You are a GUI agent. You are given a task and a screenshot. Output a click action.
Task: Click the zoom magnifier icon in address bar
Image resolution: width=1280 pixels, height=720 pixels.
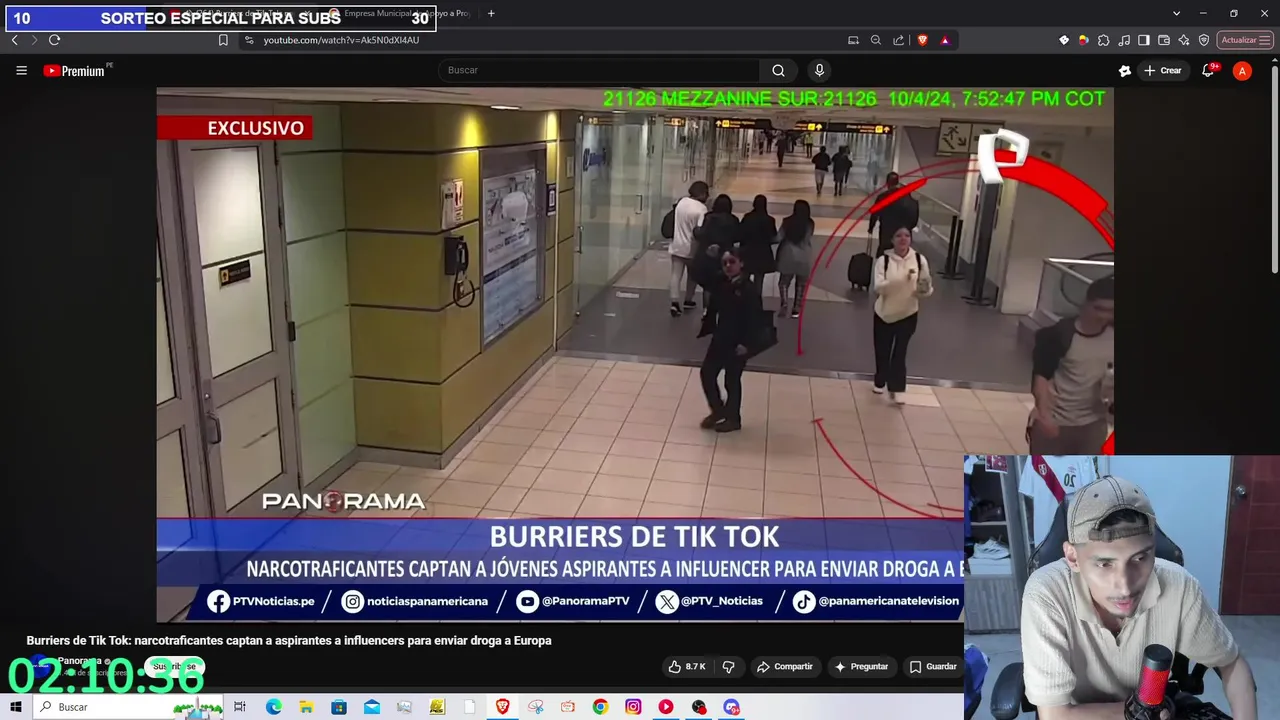pyautogui.click(x=876, y=40)
